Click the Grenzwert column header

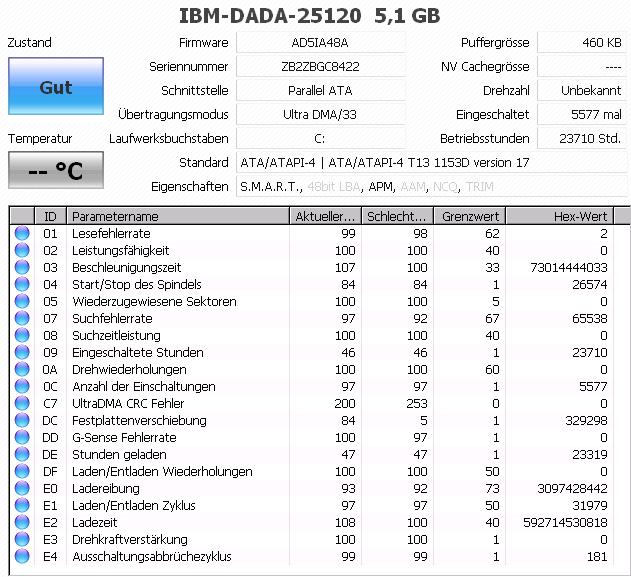(469, 216)
